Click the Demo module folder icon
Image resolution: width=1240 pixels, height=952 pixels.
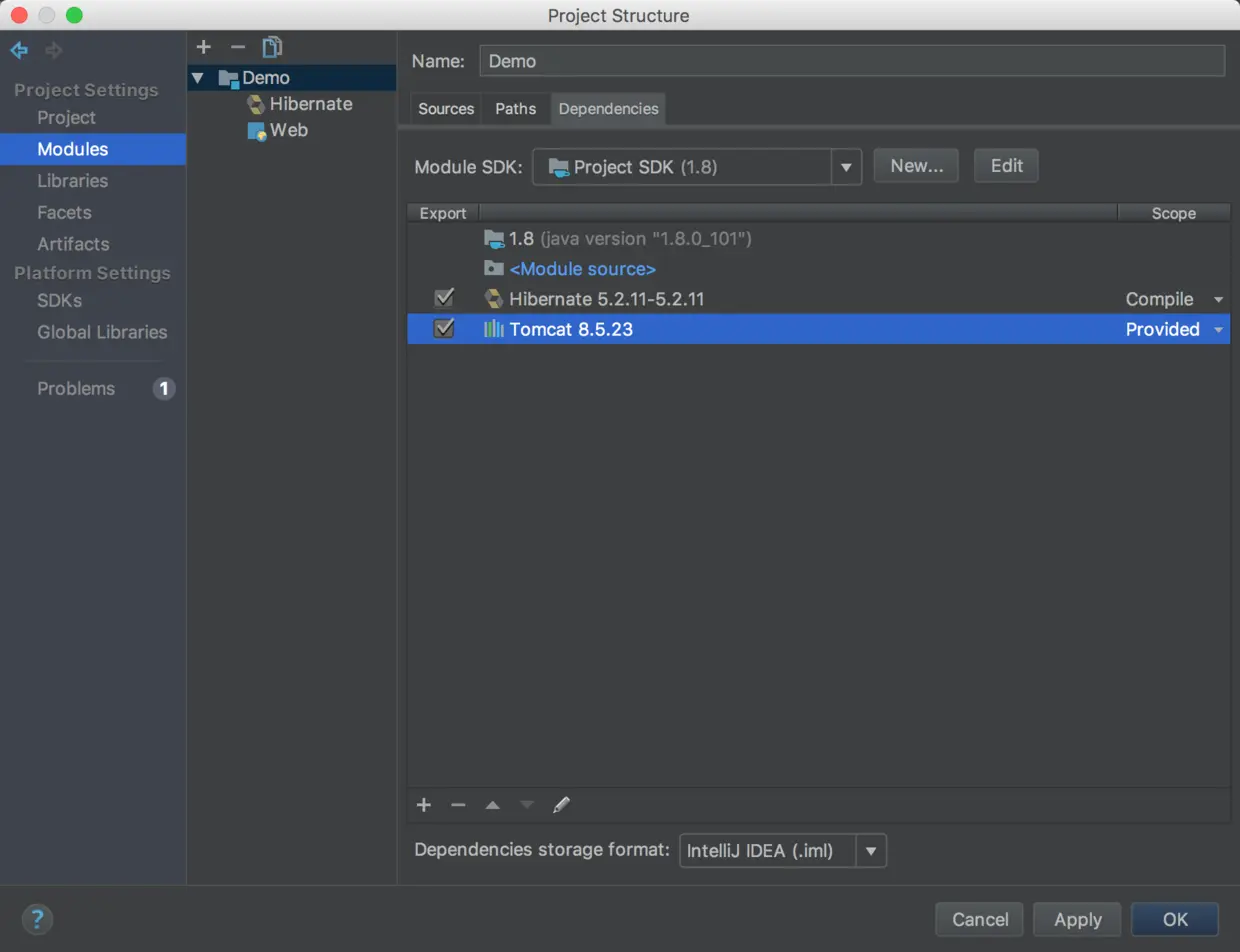228,78
